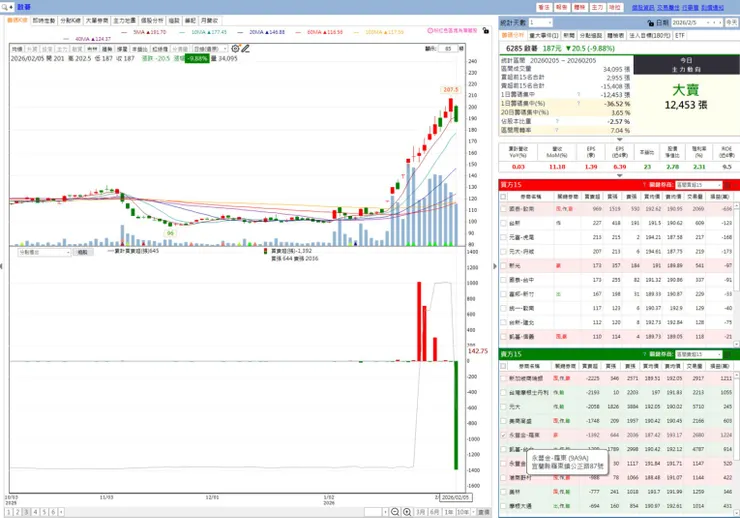Click the 買賣超 column header in sellers table
This screenshot has width=740, height=518.
click(590, 366)
